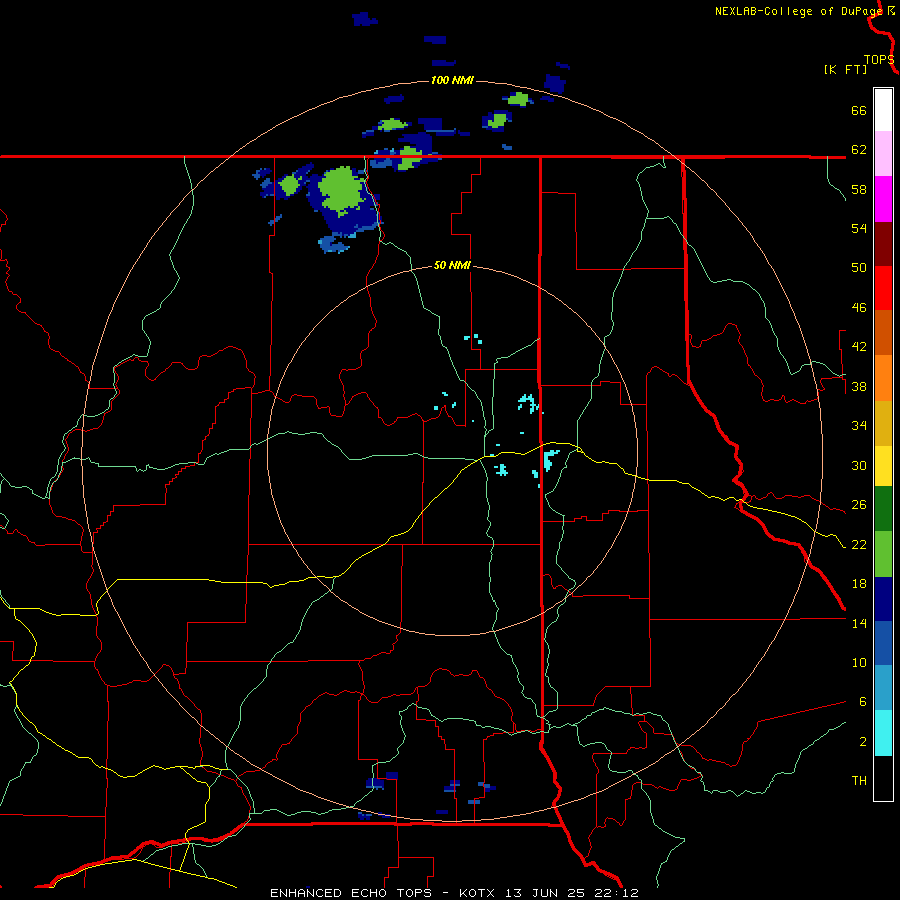The width and height of the screenshot is (900, 900).
Task: Click the "6" legend value
Action: click(x=862, y=702)
